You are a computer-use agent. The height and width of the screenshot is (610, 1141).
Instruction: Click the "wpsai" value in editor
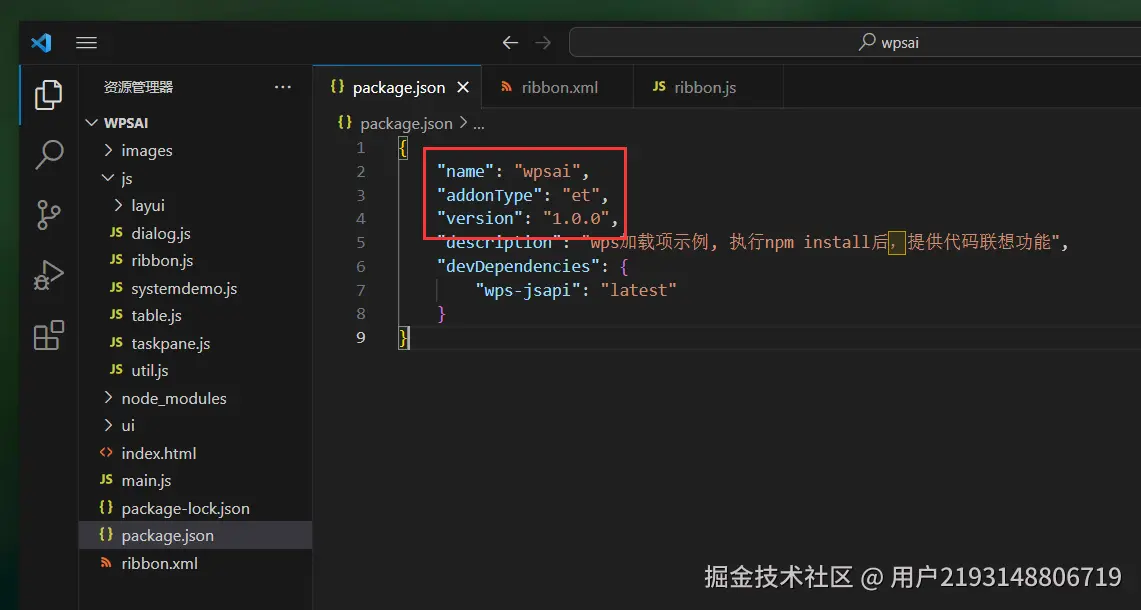click(x=546, y=172)
